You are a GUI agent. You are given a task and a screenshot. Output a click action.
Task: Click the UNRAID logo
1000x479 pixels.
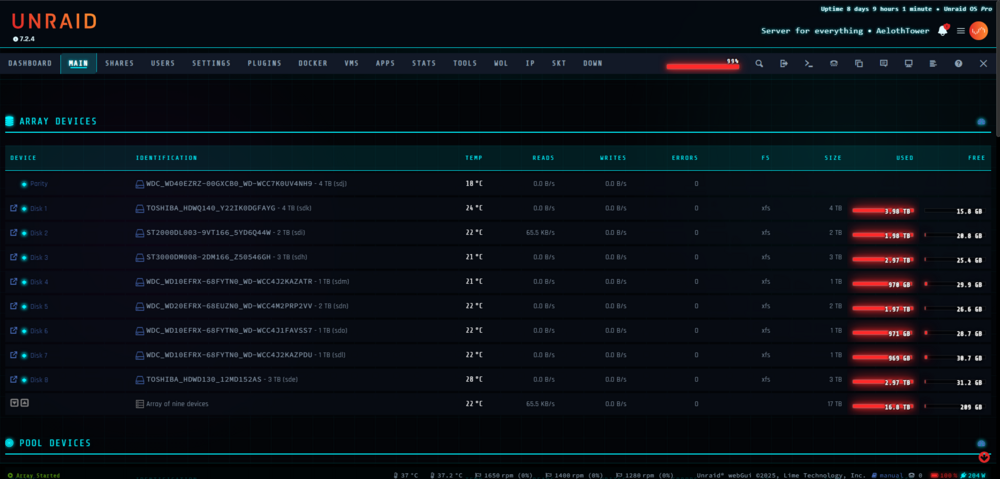pos(54,22)
